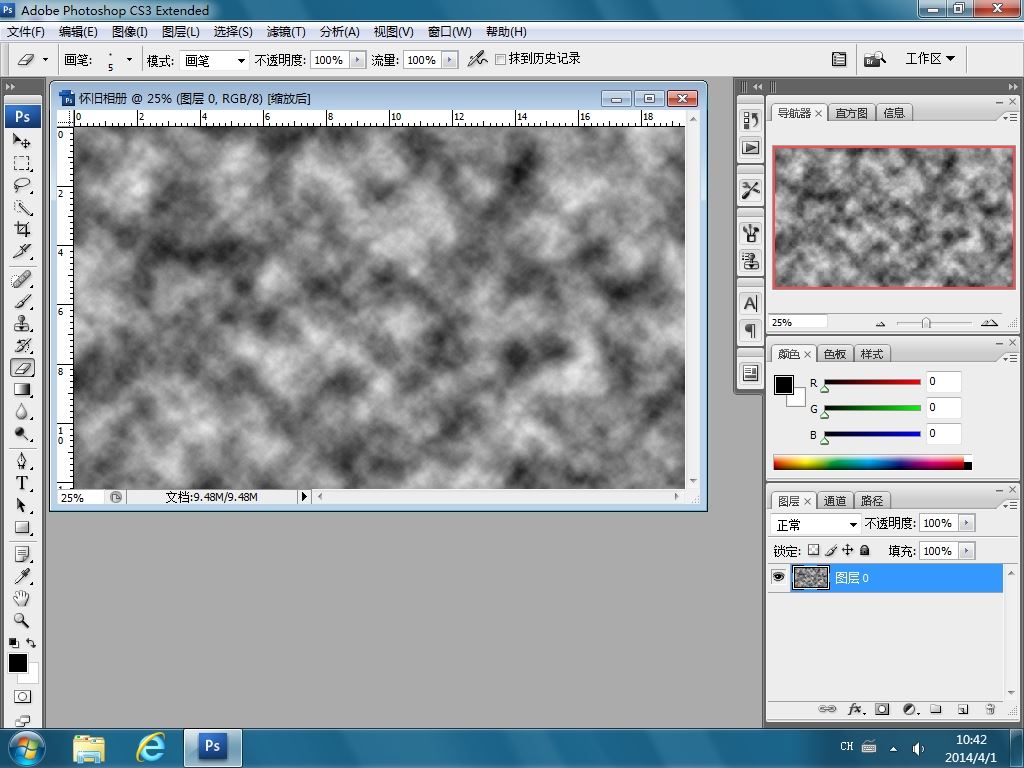
Task: Open the Windows Start button
Action: pyautogui.click(x=26, y=746)
